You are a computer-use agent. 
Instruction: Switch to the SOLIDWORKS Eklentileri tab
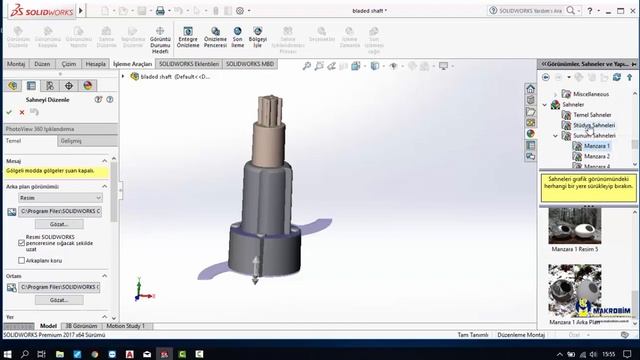pos(189,64)
